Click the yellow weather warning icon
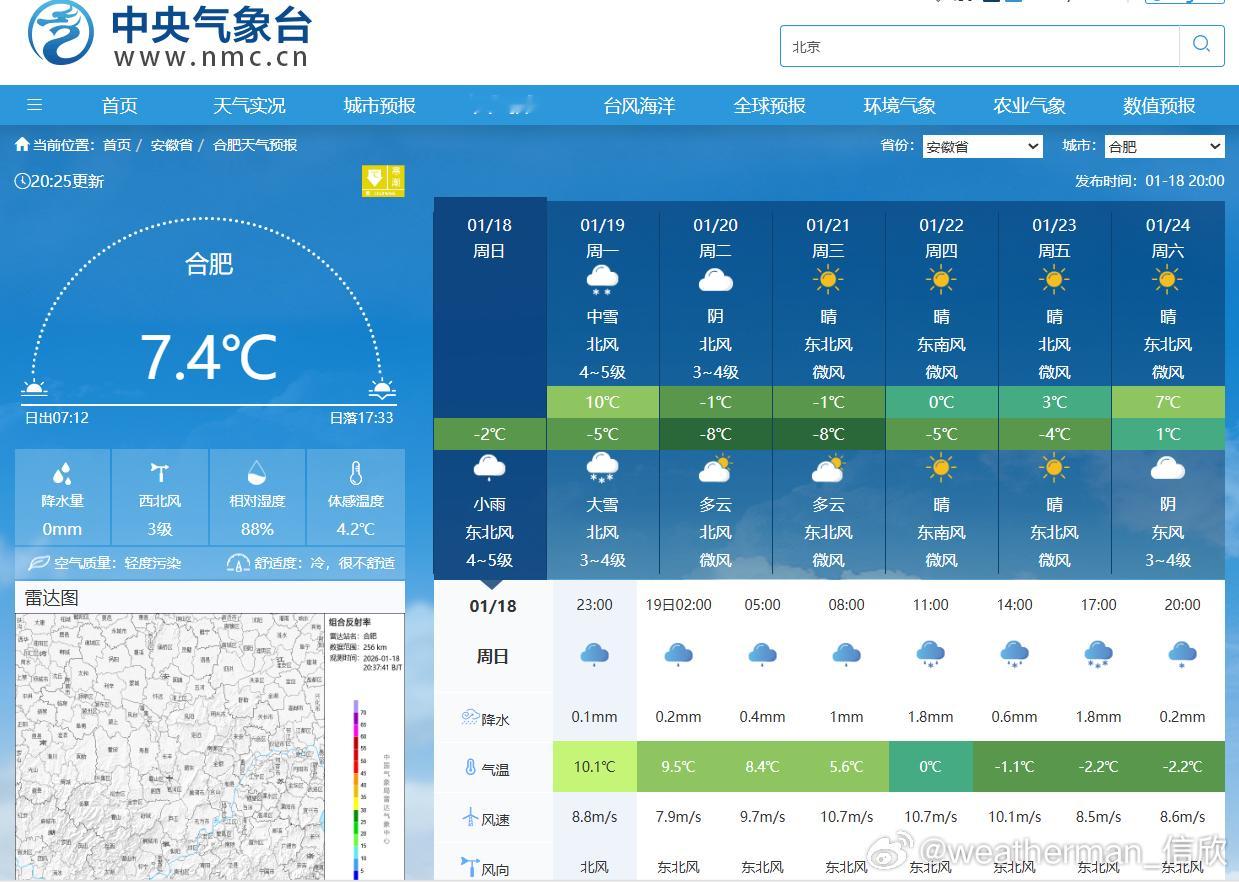The height and width of the screenshot is (882, 1239). pyautogui.click(x=384, y=181)
